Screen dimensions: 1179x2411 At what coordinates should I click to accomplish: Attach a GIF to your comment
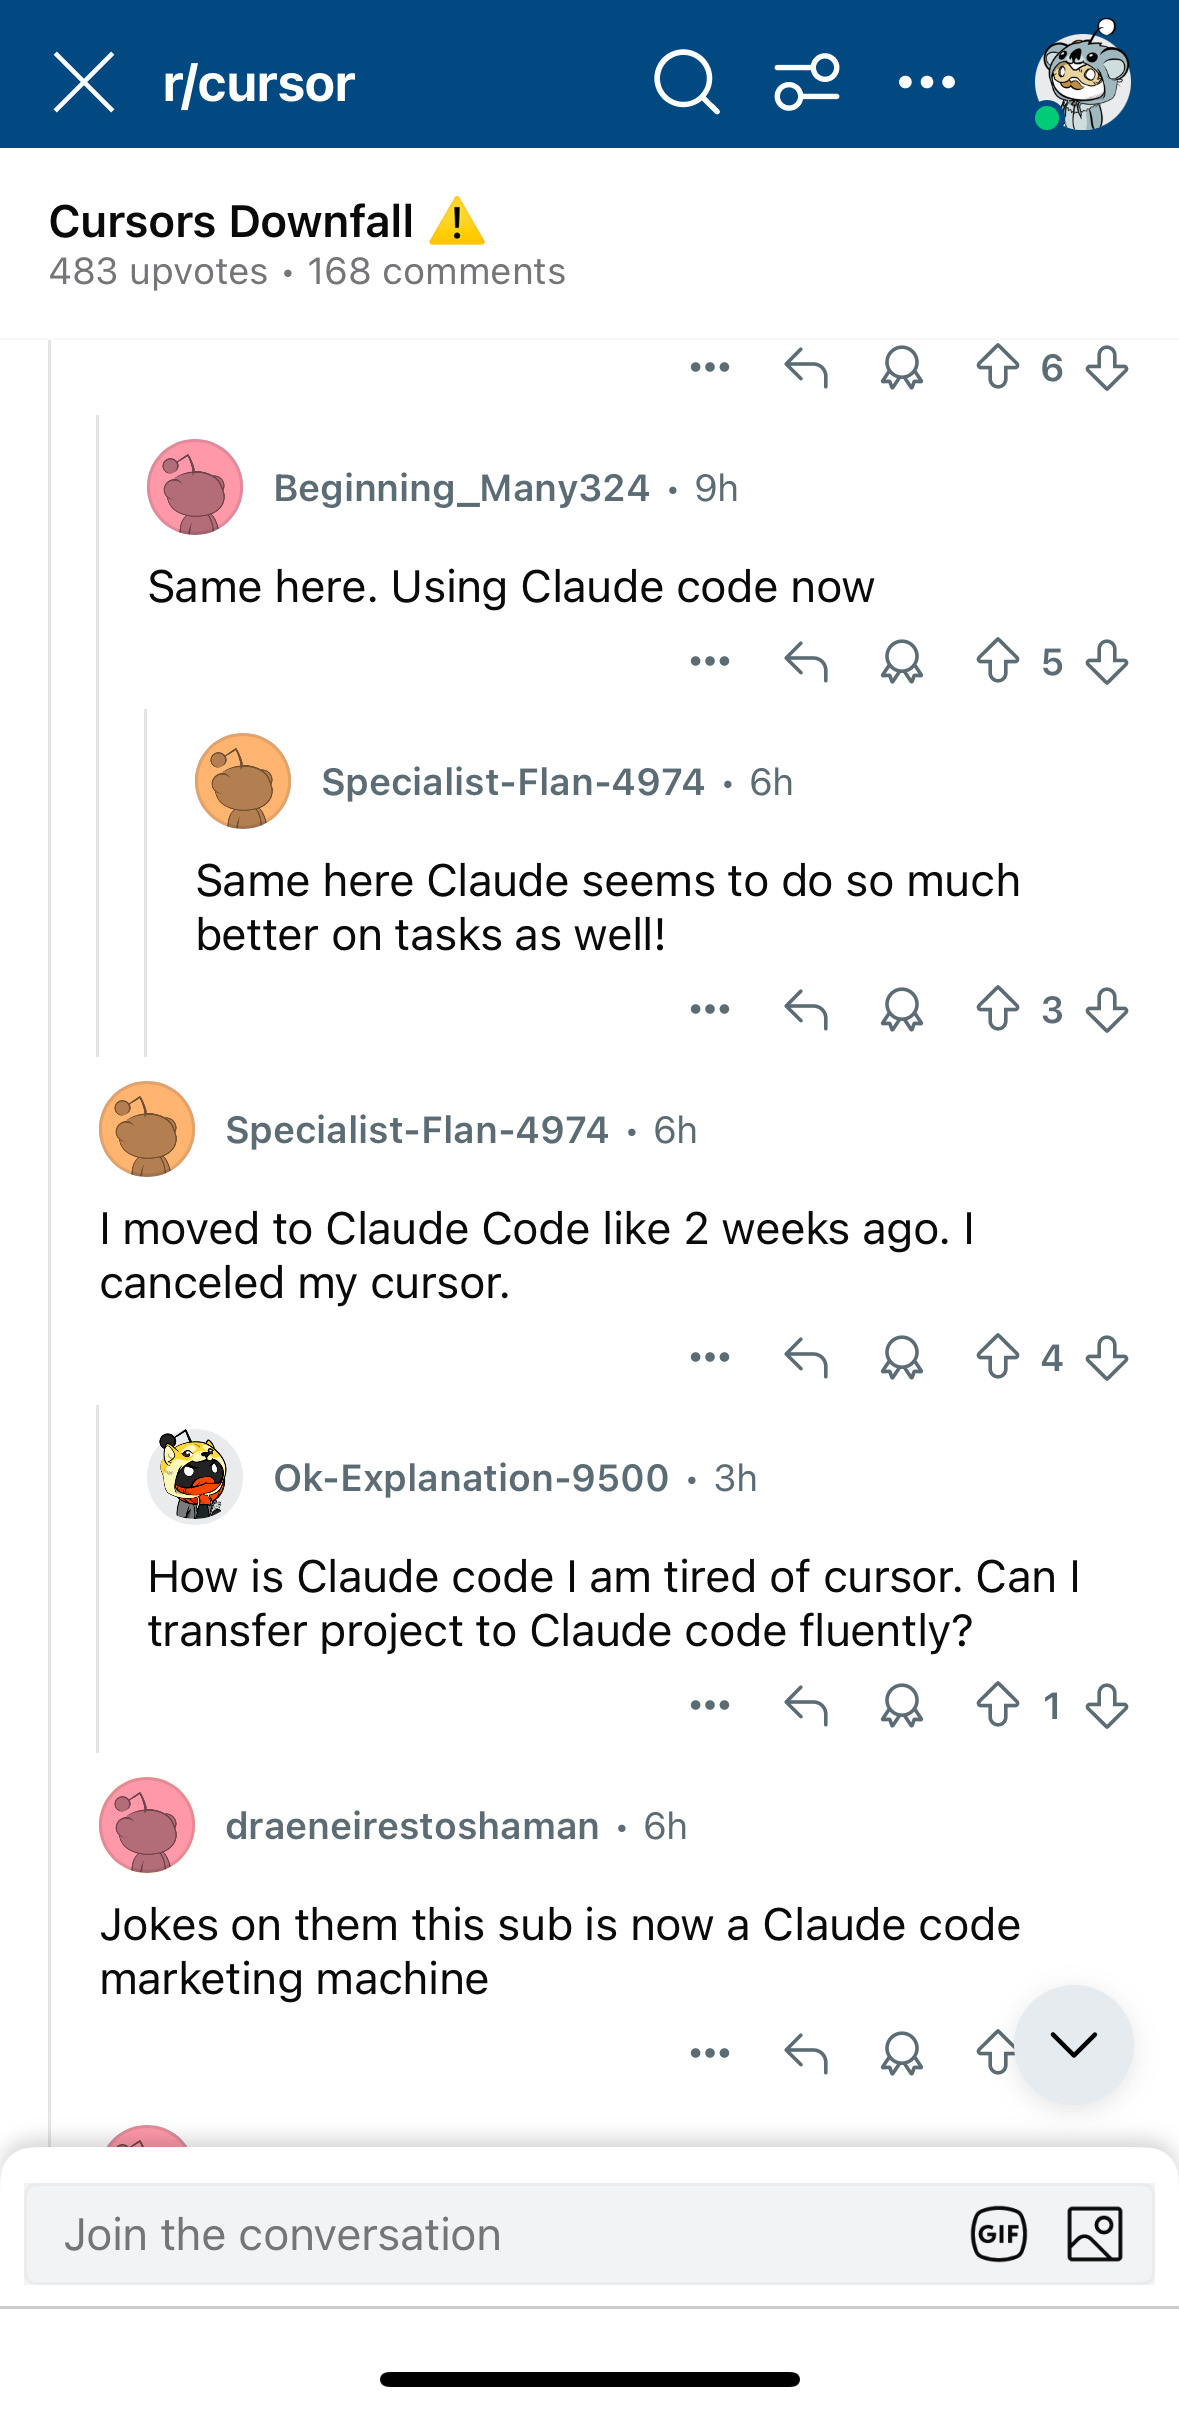point(999,2234)
